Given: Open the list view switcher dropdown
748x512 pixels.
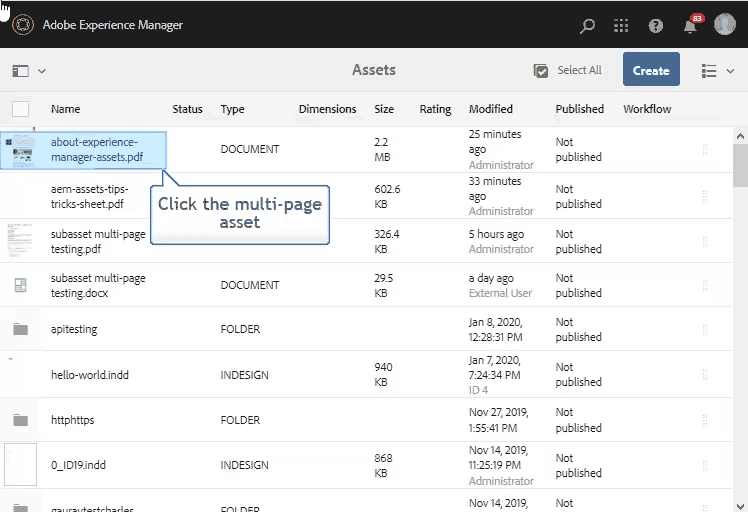Looking at the screenshot, I should click(718, 71).
